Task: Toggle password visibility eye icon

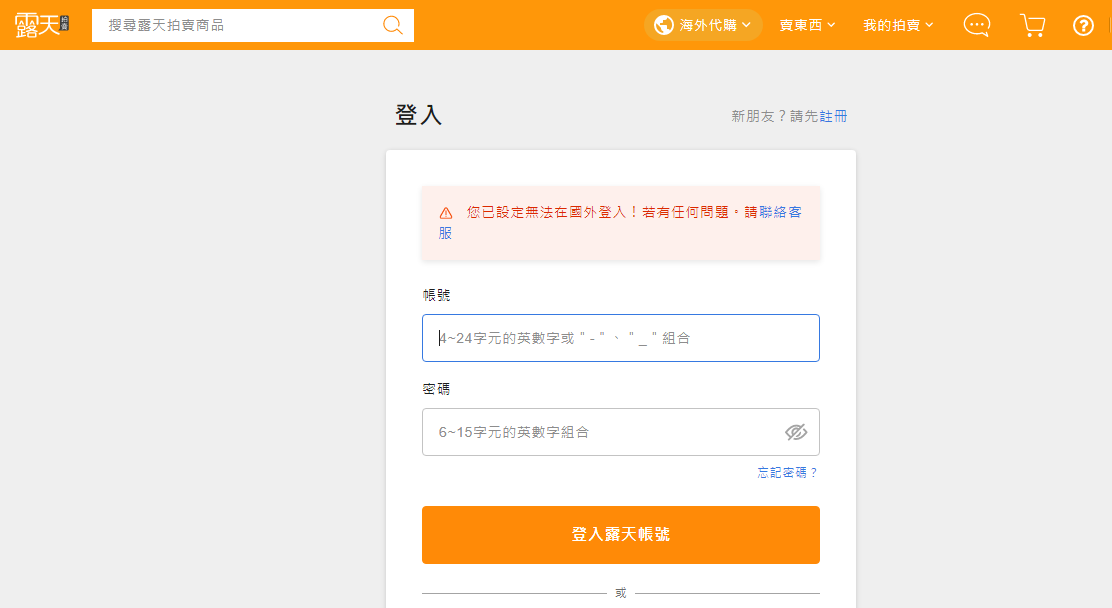Action: tap(796, 432)
